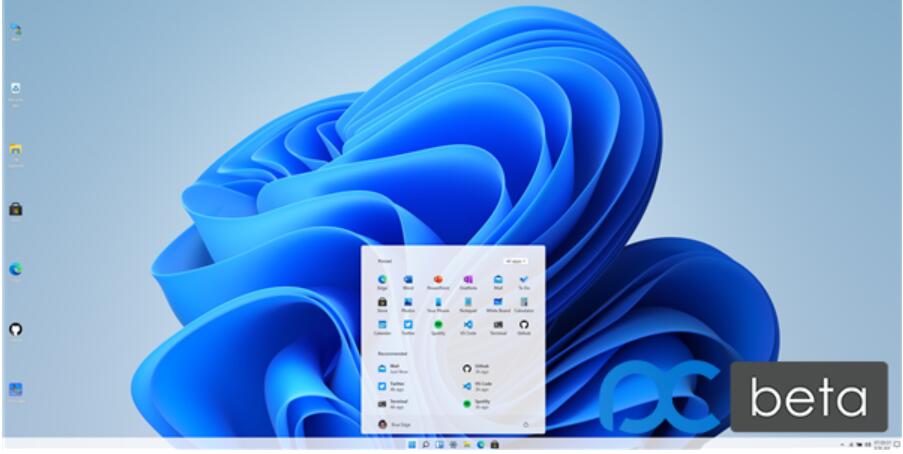This screenshot has height=454, width=903.
Task: Launch OneNote from pinned apps
Action: pyautogui.click(x=468, y=282)
